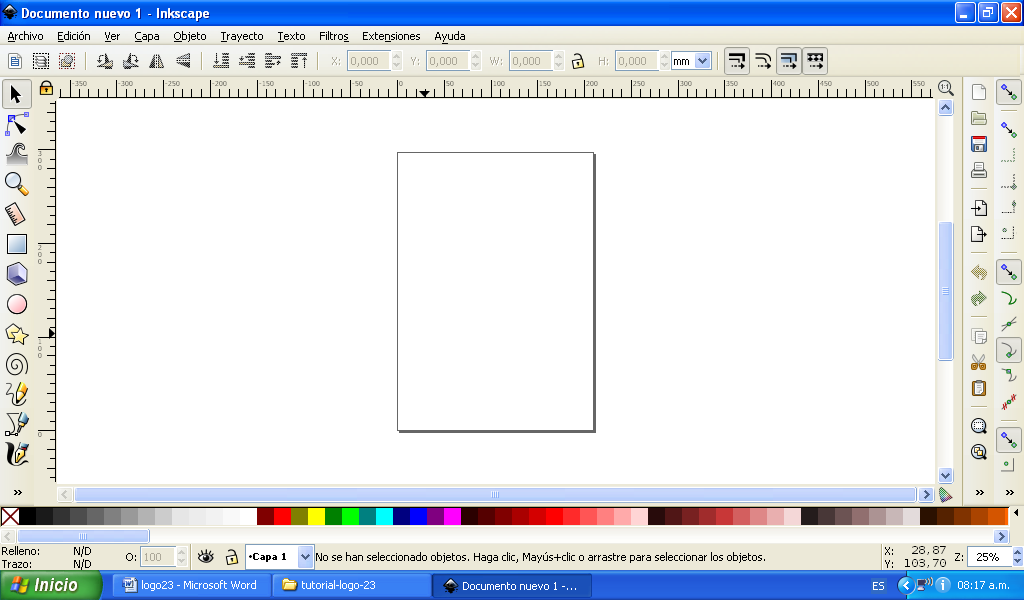Click the zoom percentage spinner arrows

click(1017, 557)
